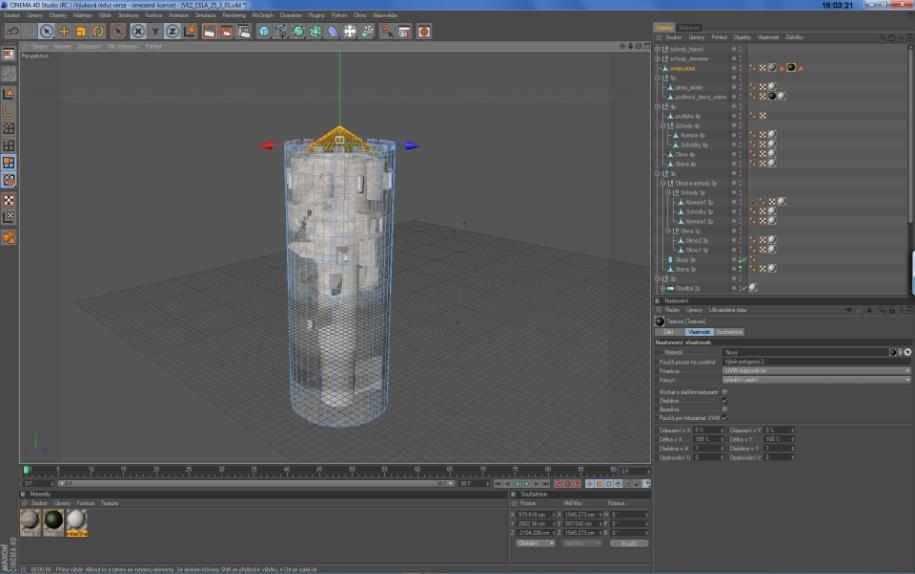Collapse the Okna a schody 3p group
Viewport: 915px width, 574px height.
coord(663,183)
